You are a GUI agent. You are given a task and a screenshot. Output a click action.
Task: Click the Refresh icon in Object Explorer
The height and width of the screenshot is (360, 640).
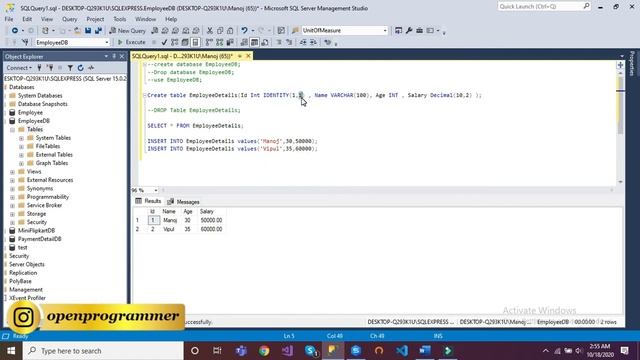[80, 68]
